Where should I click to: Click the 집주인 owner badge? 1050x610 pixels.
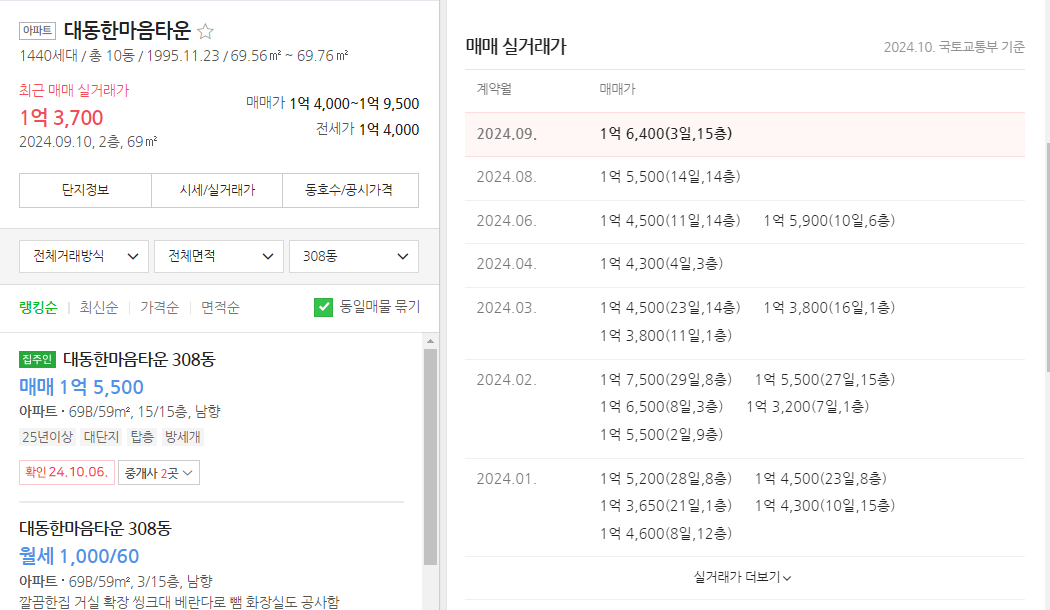click(37, 360)
